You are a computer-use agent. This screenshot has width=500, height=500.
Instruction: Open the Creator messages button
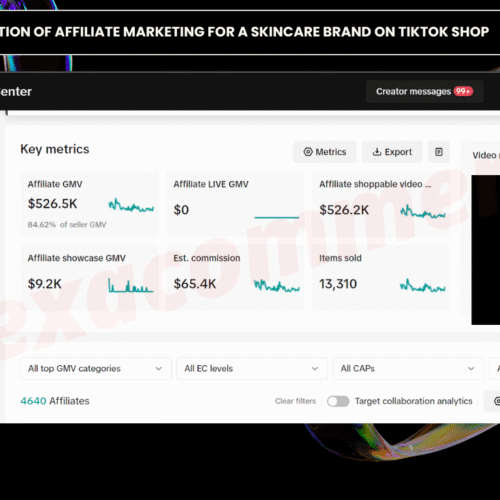(425, 91)
